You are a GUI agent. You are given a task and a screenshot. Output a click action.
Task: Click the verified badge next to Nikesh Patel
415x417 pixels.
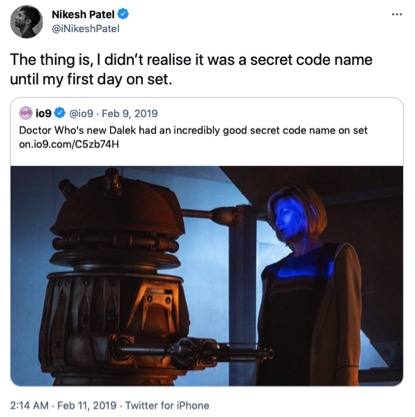click(124, 14)
